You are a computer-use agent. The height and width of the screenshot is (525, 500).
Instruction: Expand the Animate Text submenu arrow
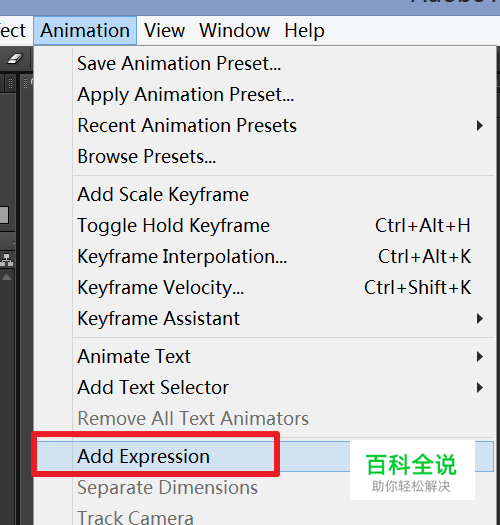point(480,357)
